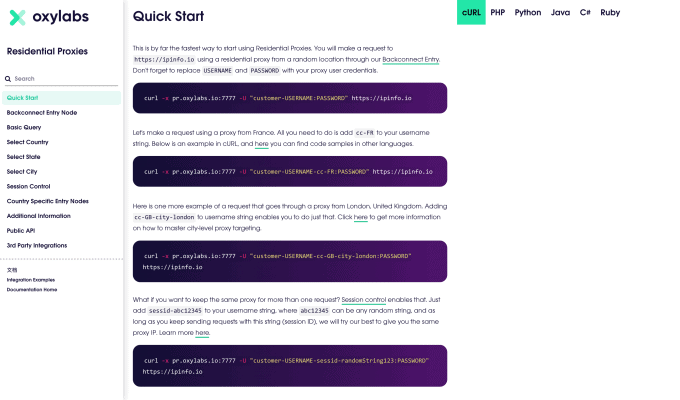
Task: Open Integration Examples link
Action: [x=31, y=280]
